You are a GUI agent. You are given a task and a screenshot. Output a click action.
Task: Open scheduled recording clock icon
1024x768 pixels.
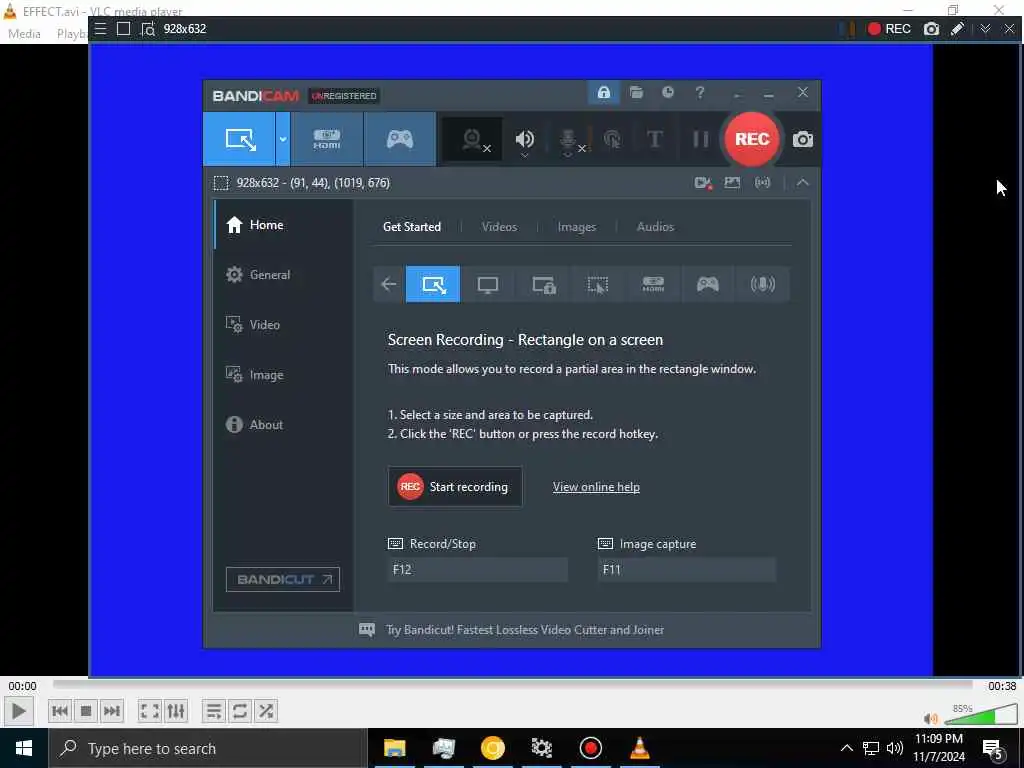[667, 92]
